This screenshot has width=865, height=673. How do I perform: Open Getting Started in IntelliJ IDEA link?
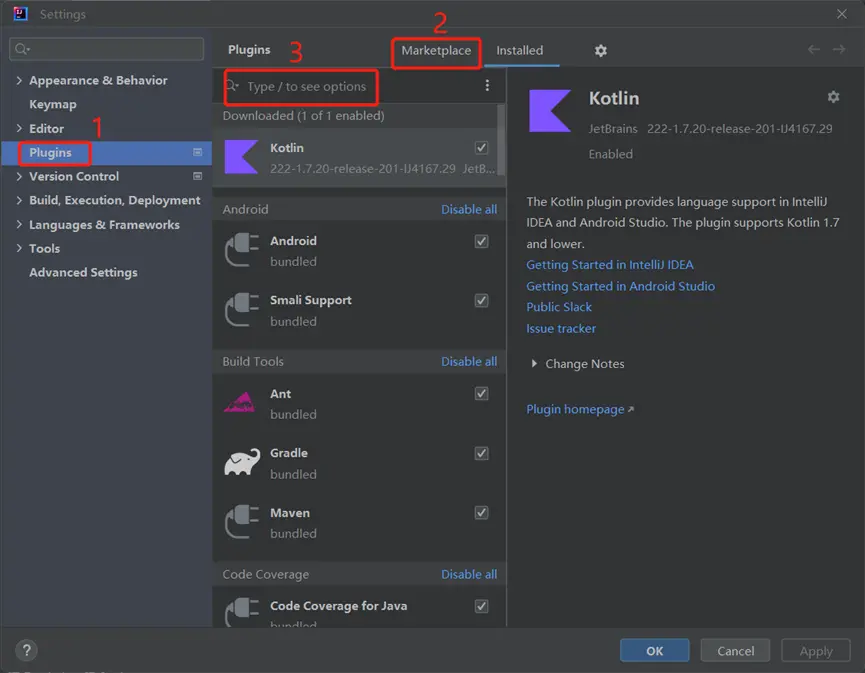pyautogui.click(x=610, y=265)
